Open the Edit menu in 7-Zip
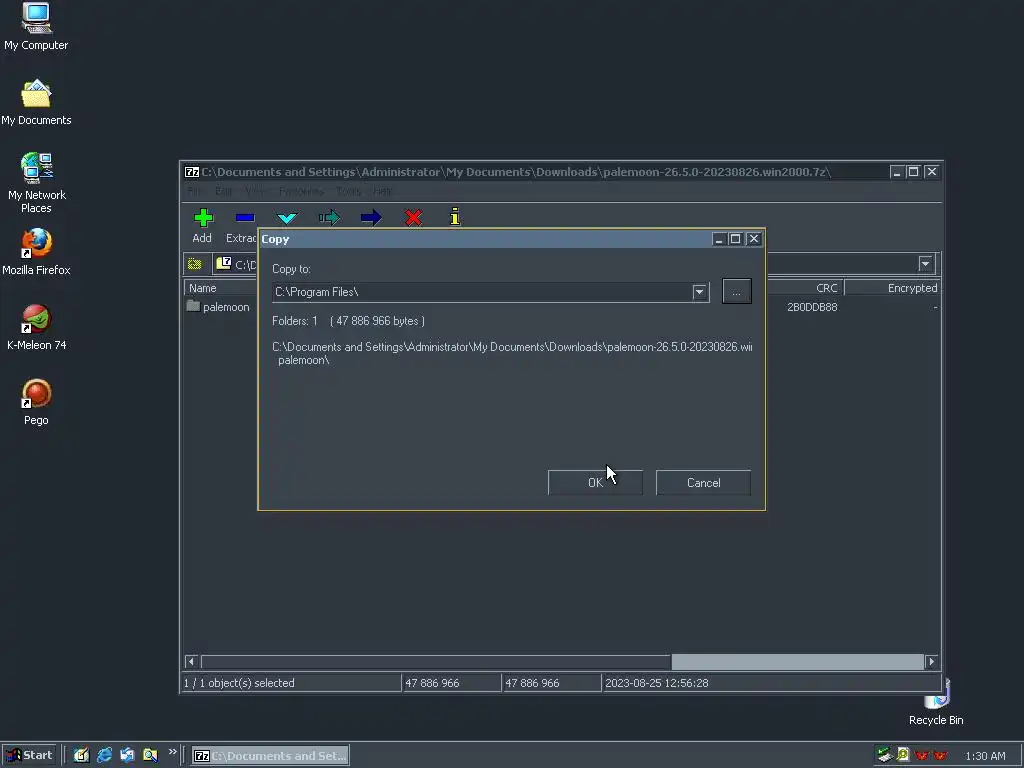The height and width of the screenshot is (768, 1024). pyautogui.click(x=223, y=191)
